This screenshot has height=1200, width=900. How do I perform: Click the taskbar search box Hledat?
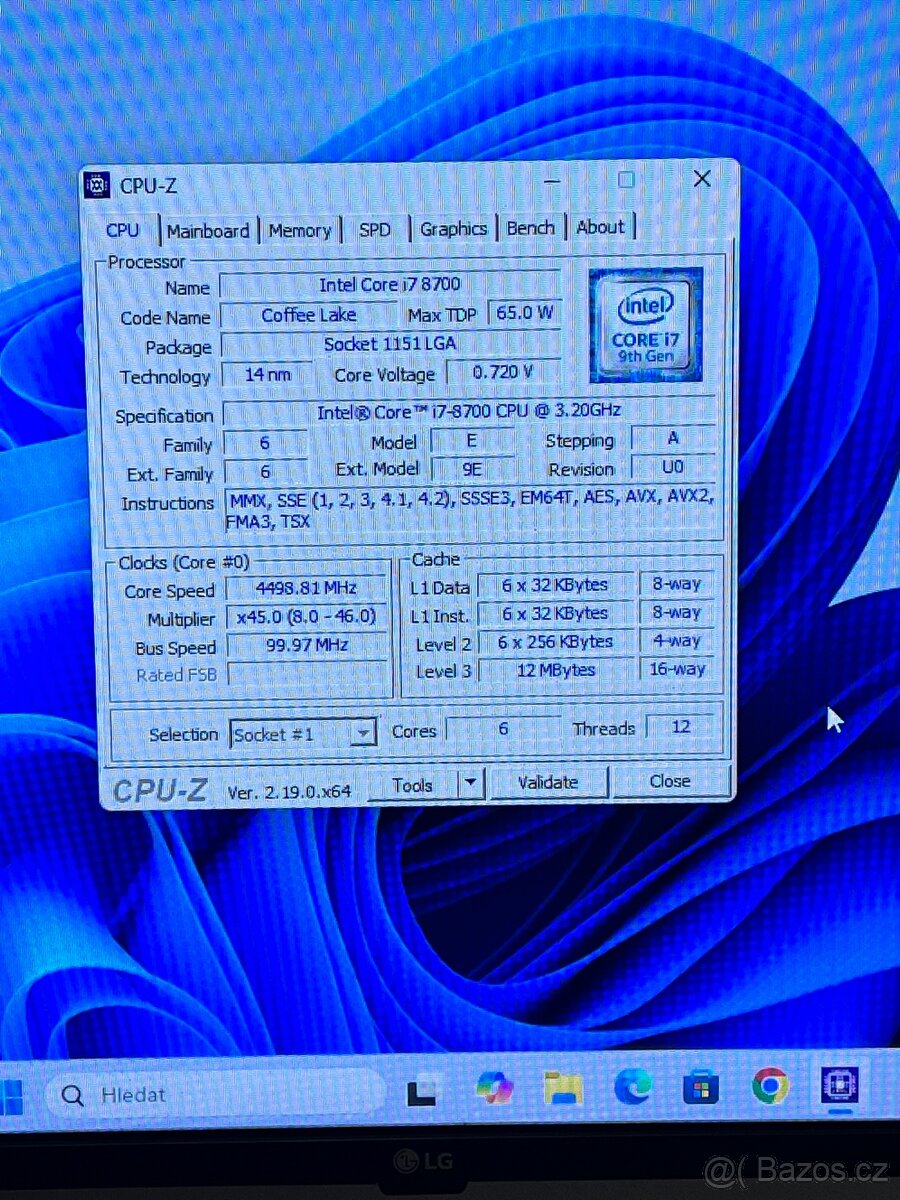click(x=215, y=1095)
